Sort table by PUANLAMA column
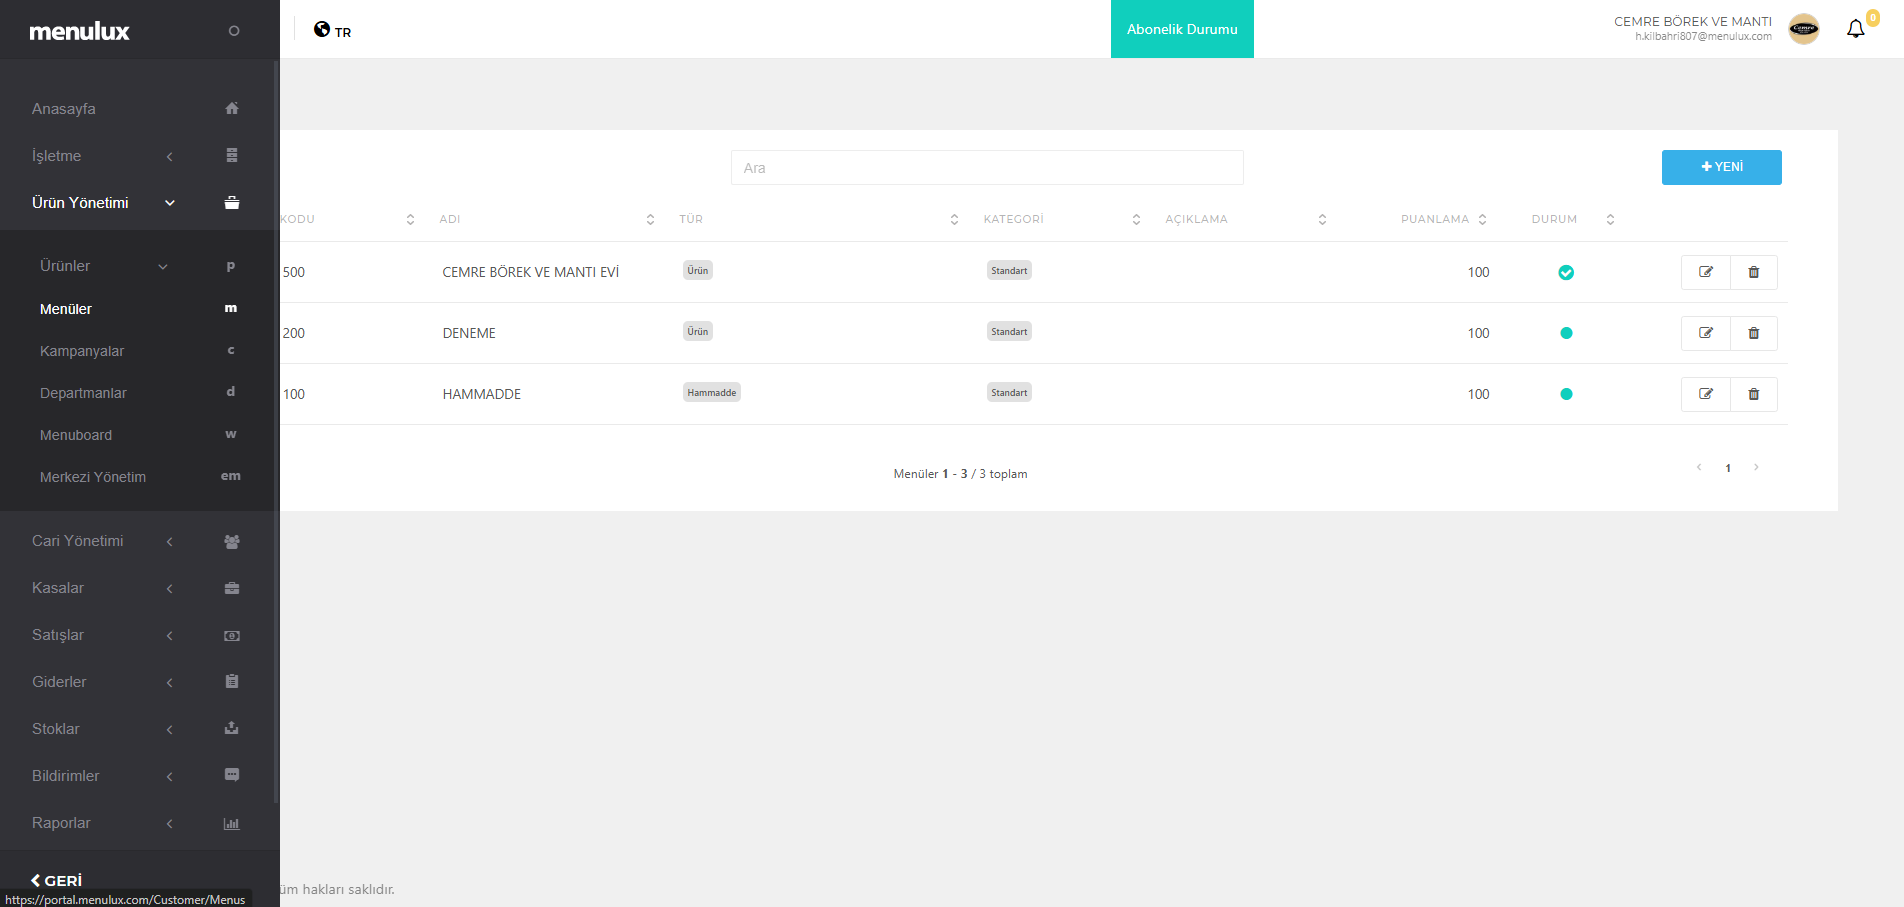The width and height of the screenshot is (1904, 907). (1482, 219)
